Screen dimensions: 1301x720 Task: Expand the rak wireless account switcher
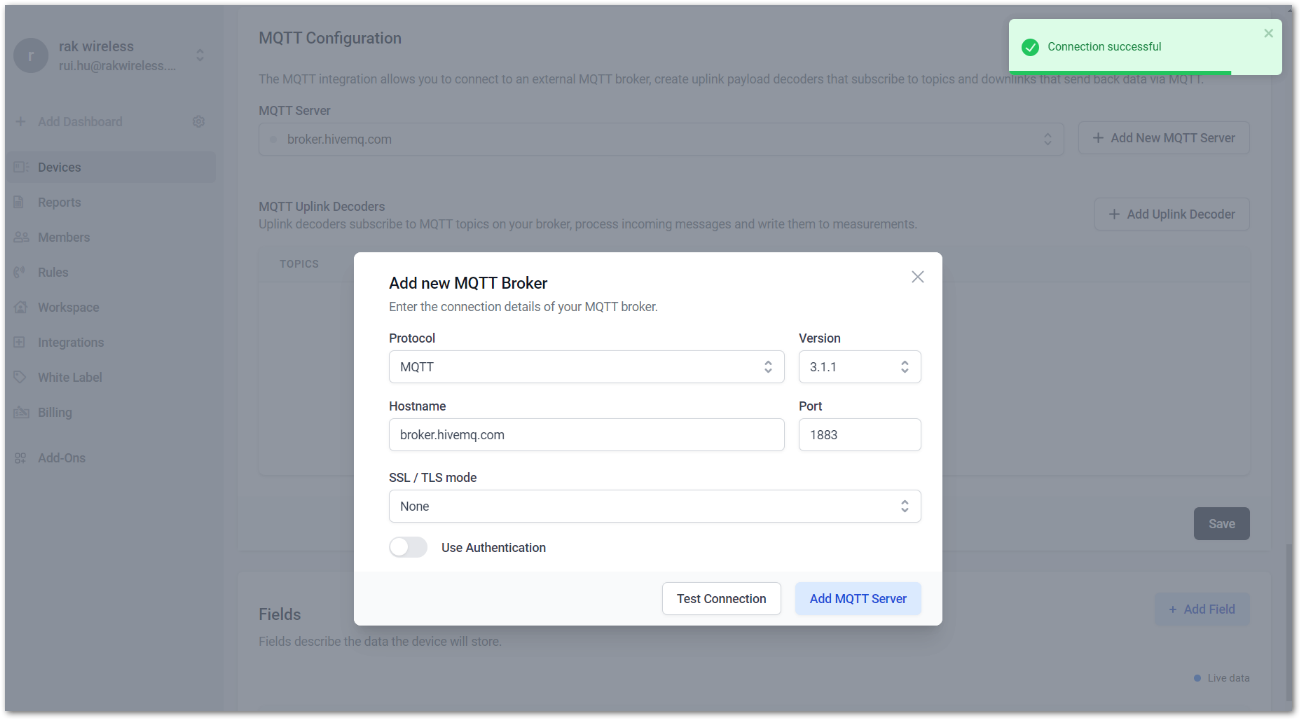click(x=199, y=56)
